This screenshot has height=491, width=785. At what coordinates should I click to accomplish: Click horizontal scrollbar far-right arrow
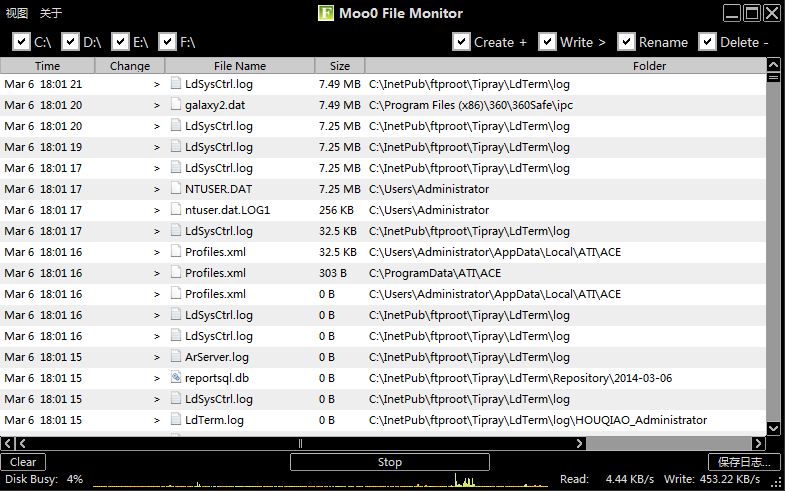[758, 443]
